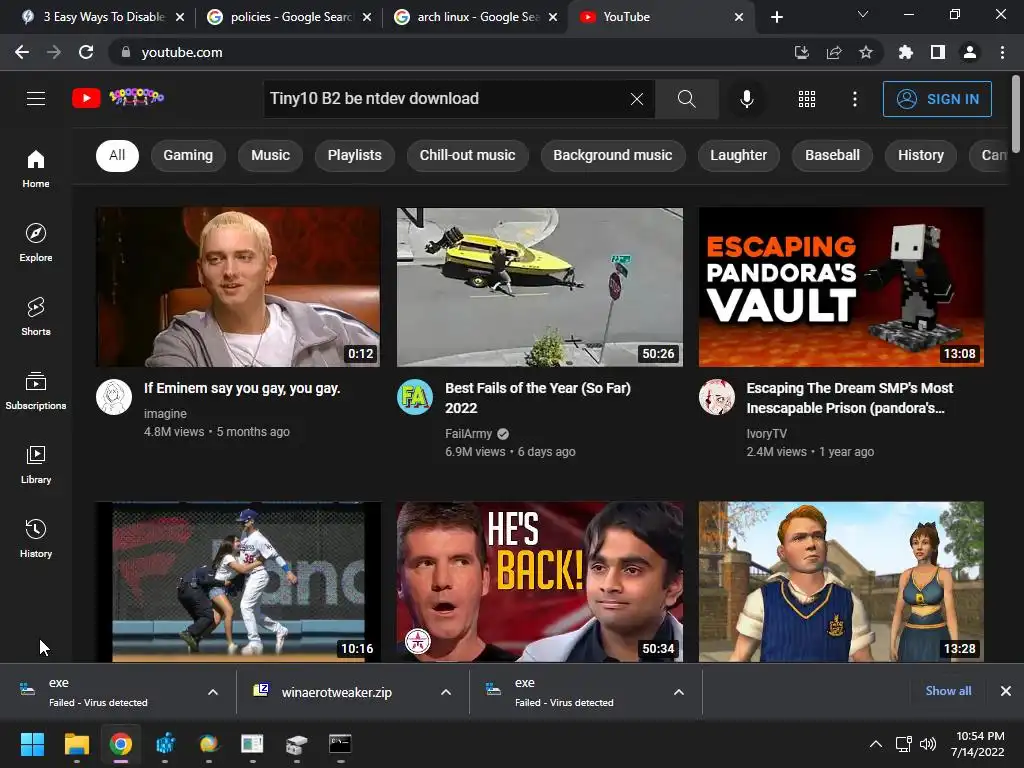Click the install/download page icon in address bar

[802, 52]
